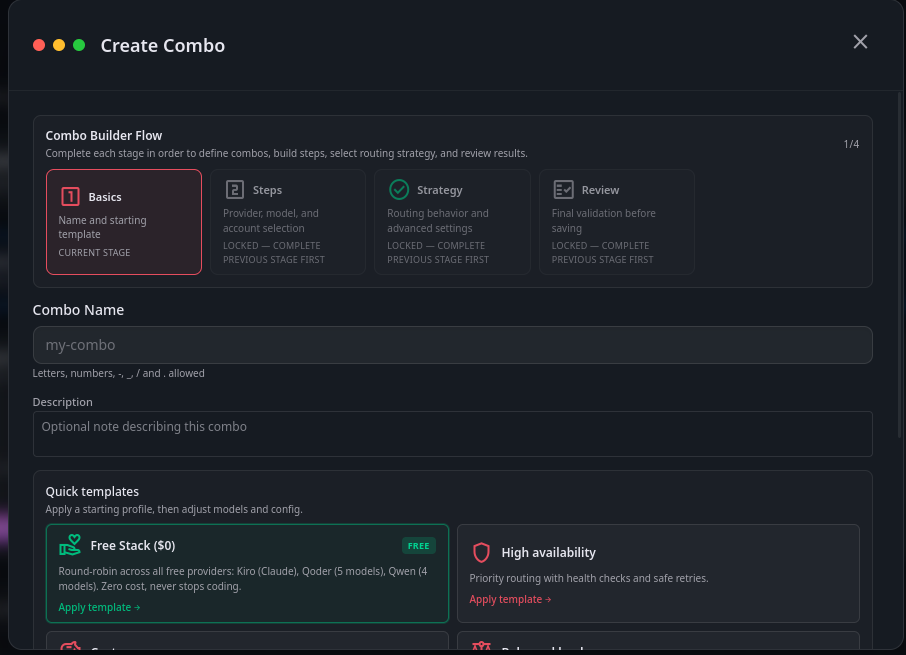Image resolution: width=906 pixels, height=655 pixels.
Task: Click "Apply a starting profile, then adjust models and config."
Action: click(x=174, y=509)
